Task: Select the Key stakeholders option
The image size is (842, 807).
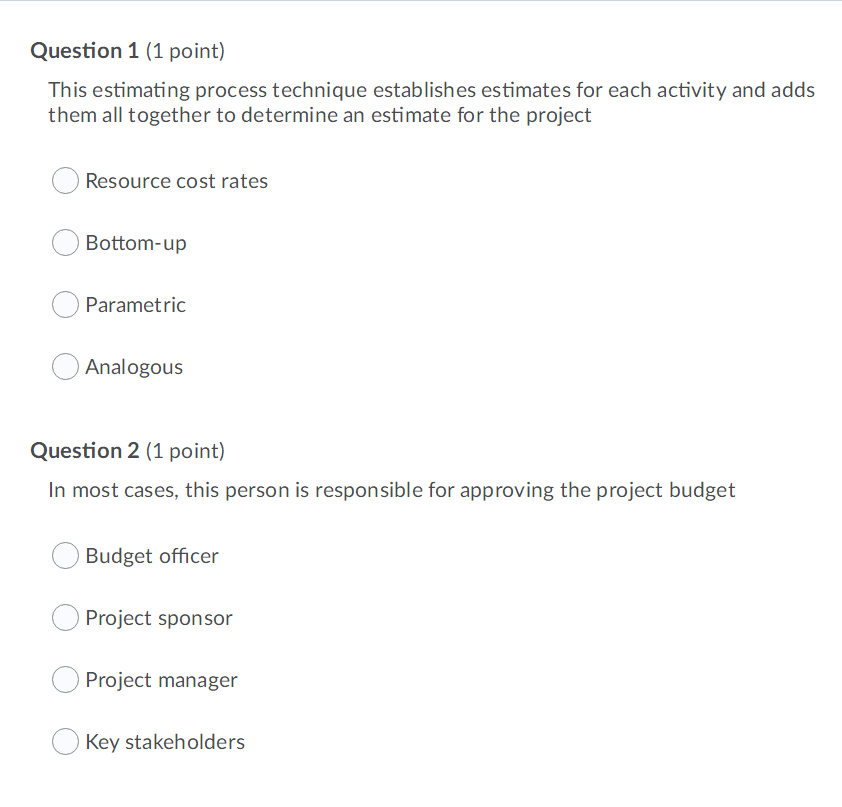Action: [x=65, y=741]
